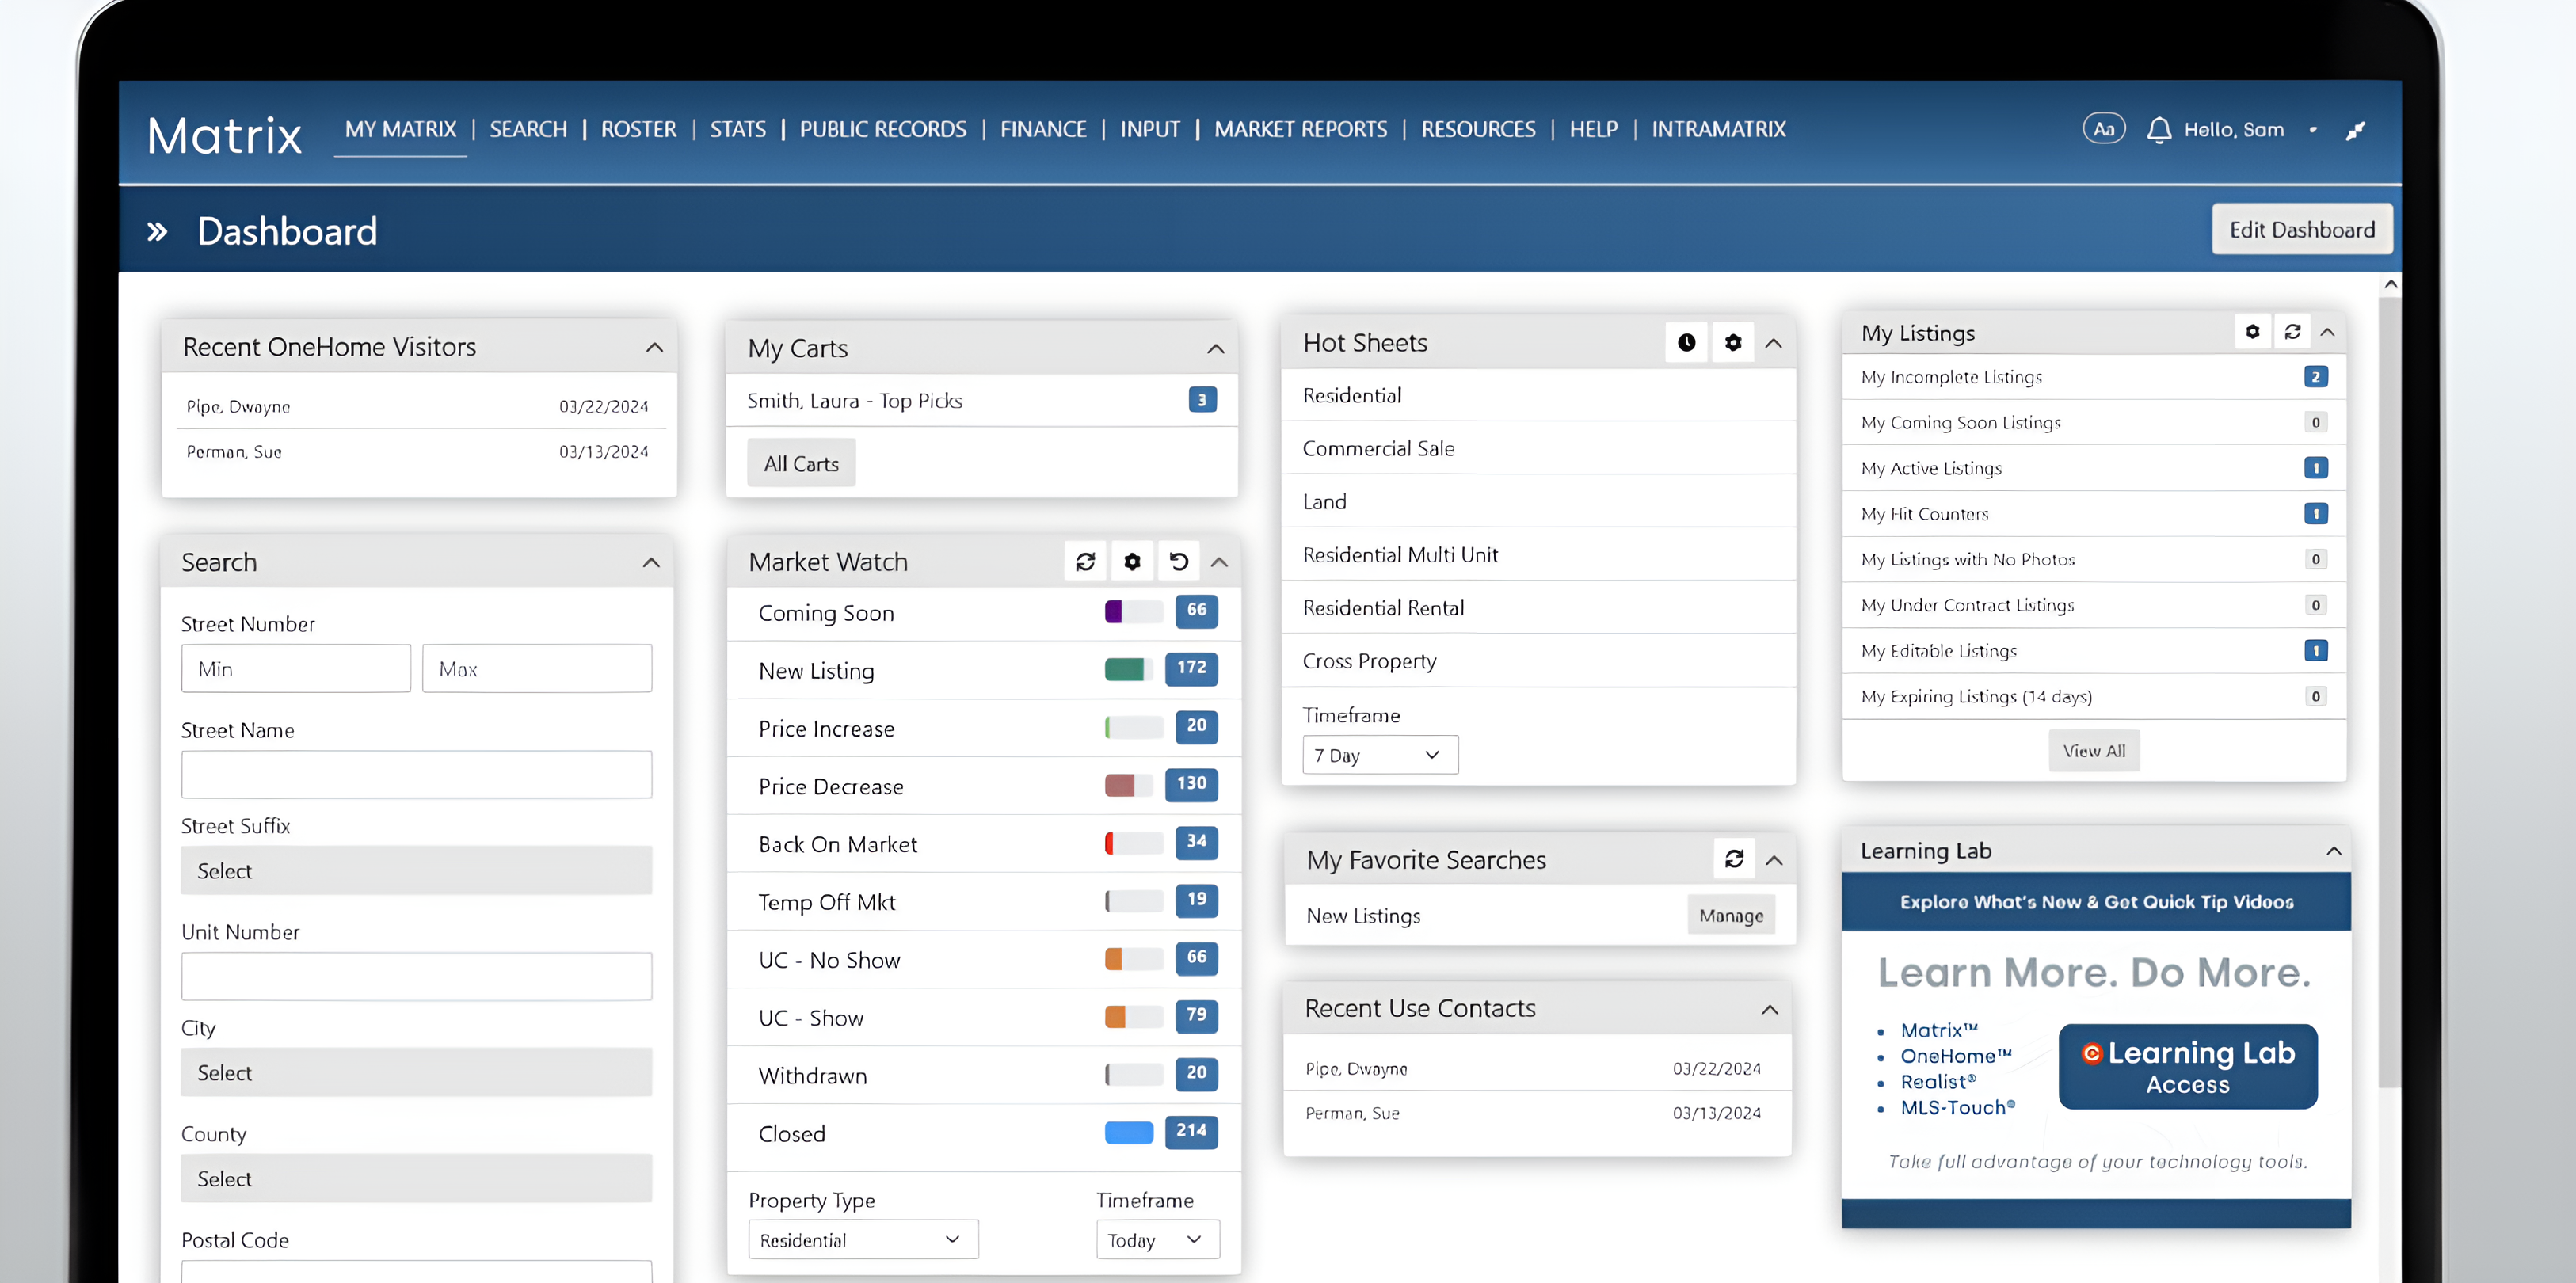The image size is (2576, 1283).
Task: Click the Learning Lab Access graphic
Action: coord(2188,1067)
